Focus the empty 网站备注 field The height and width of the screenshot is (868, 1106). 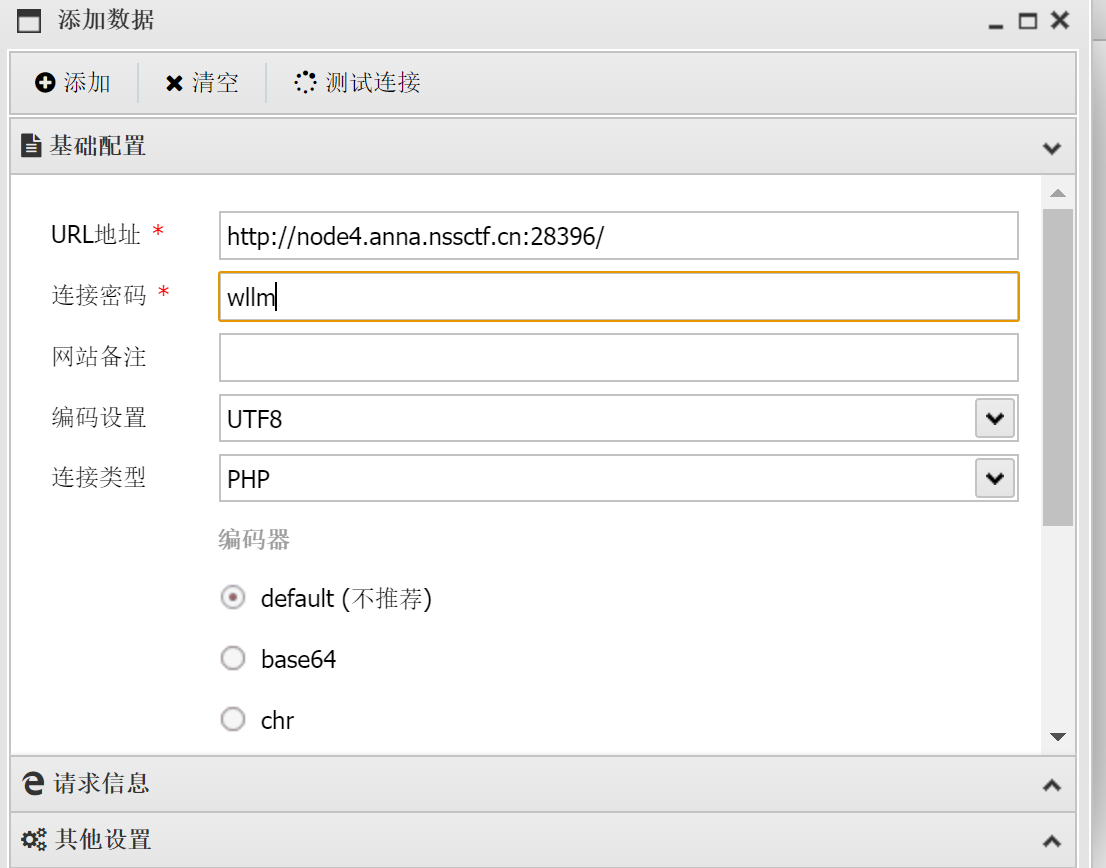click(x=619, y=357)
